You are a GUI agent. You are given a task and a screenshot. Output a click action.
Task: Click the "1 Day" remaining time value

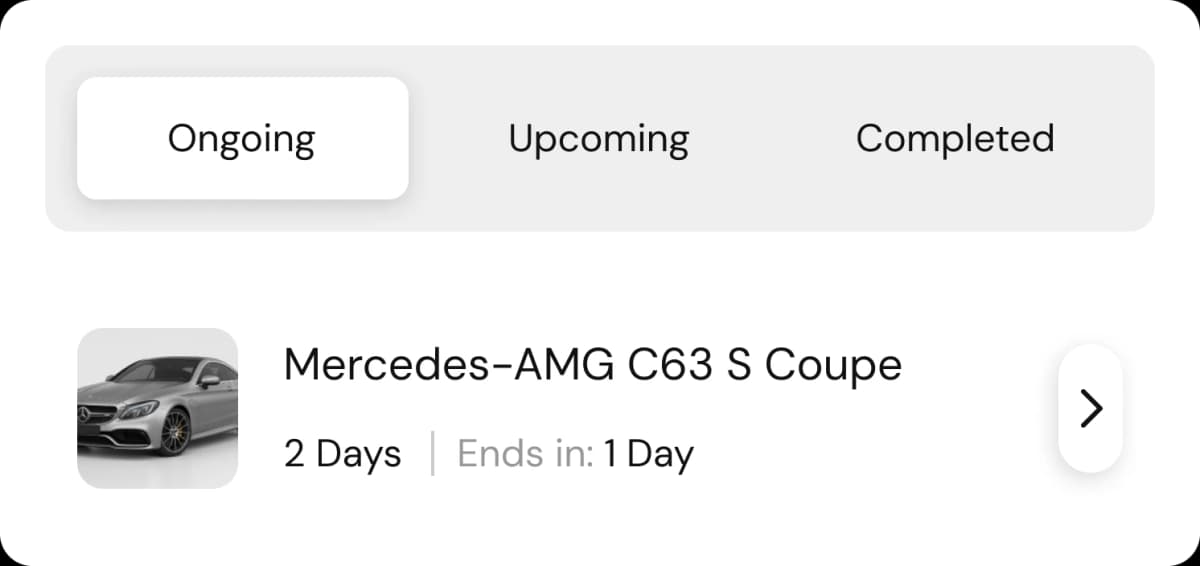[x=648, y=454]
